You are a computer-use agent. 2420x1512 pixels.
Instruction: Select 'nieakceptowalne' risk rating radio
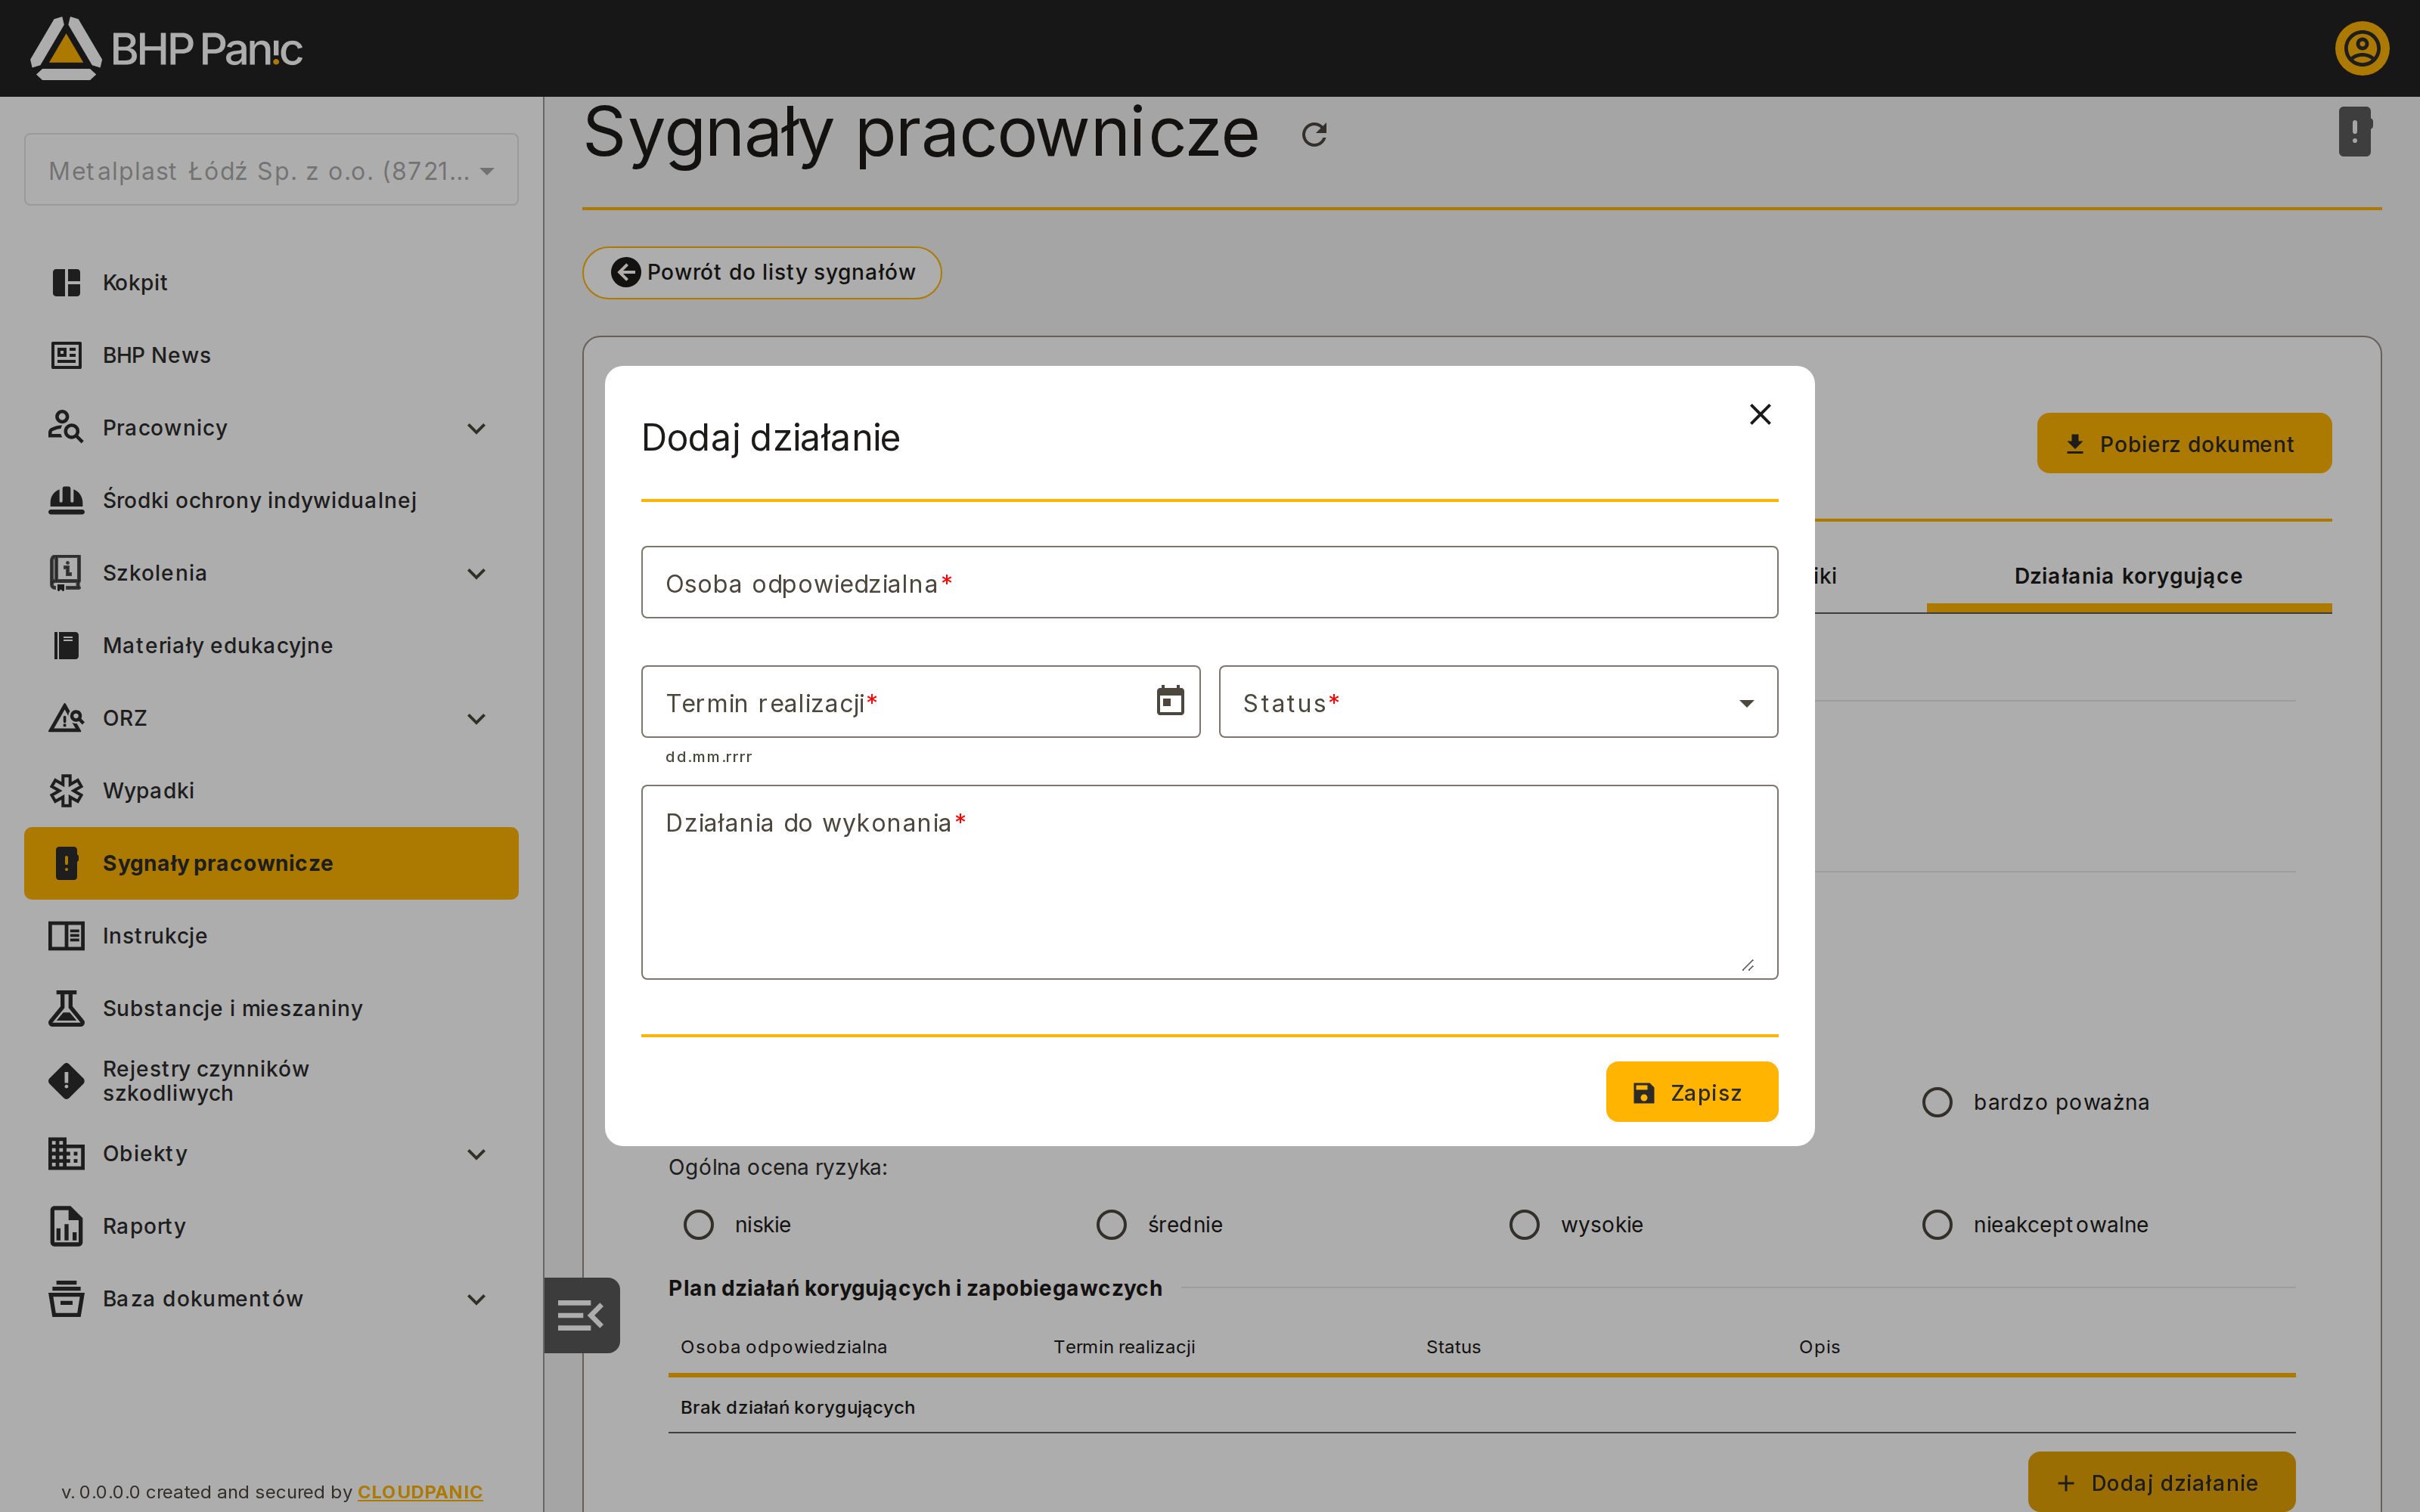1937,1224
